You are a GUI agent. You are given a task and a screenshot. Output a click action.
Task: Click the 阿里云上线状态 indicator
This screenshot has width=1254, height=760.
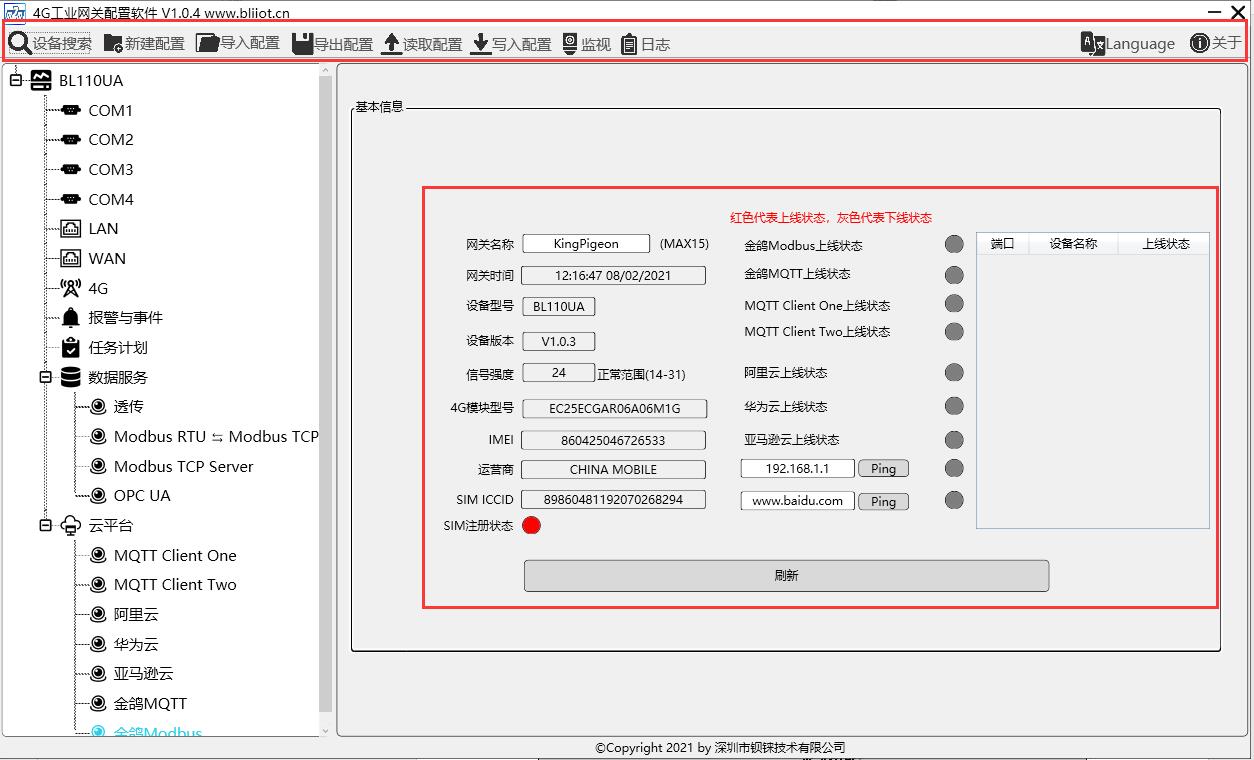pyautogui.click(x=954, y=372)
